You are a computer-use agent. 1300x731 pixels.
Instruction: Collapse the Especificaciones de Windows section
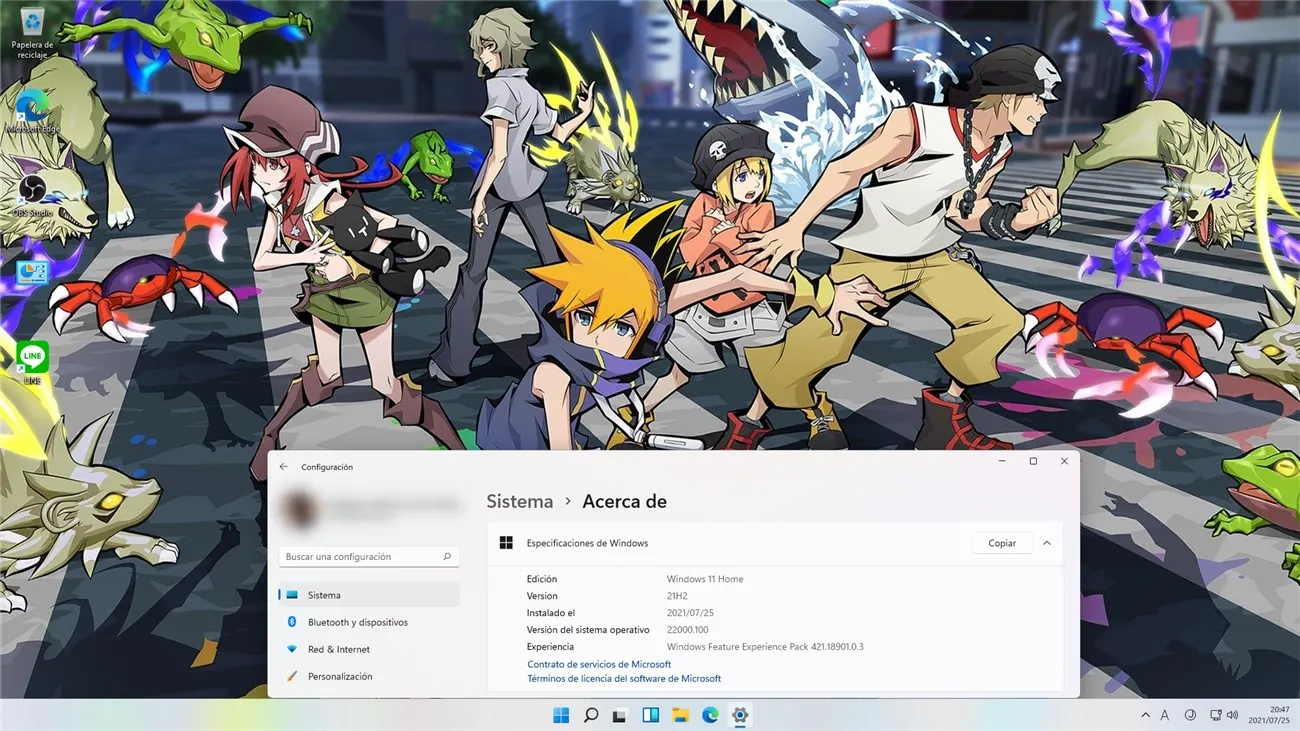(x=1047, y=543)
